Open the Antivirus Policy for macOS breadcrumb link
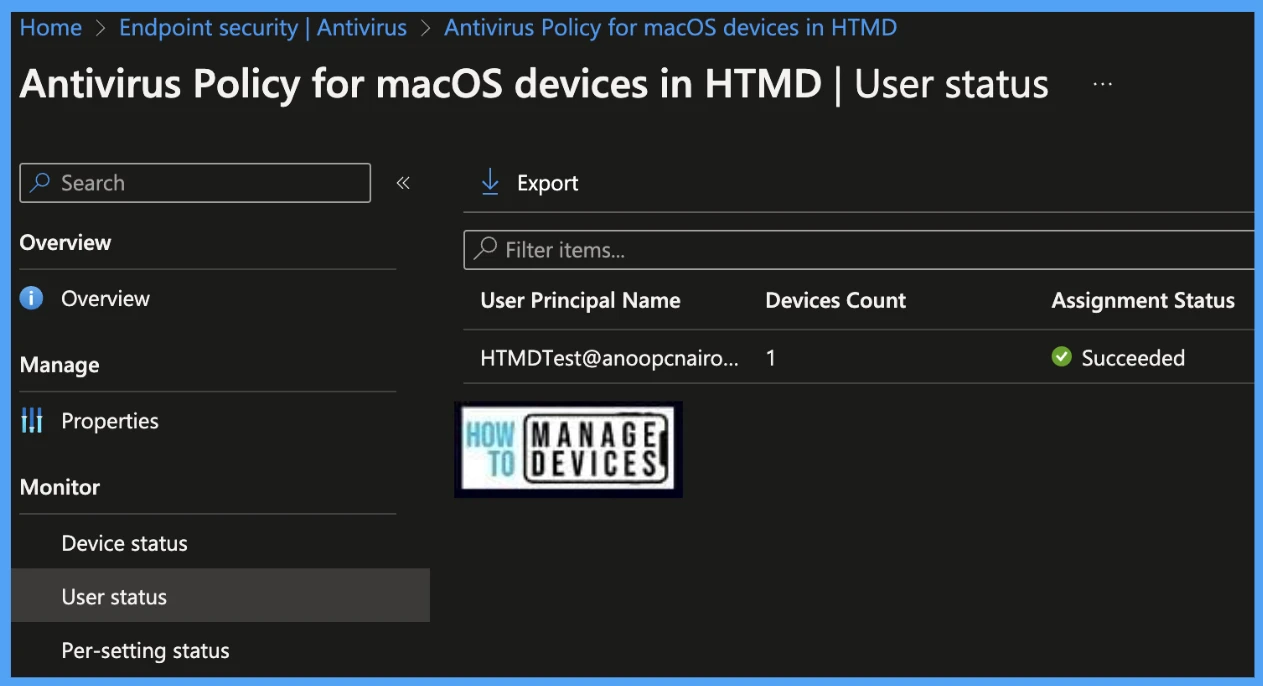 [x=670, y=28]
